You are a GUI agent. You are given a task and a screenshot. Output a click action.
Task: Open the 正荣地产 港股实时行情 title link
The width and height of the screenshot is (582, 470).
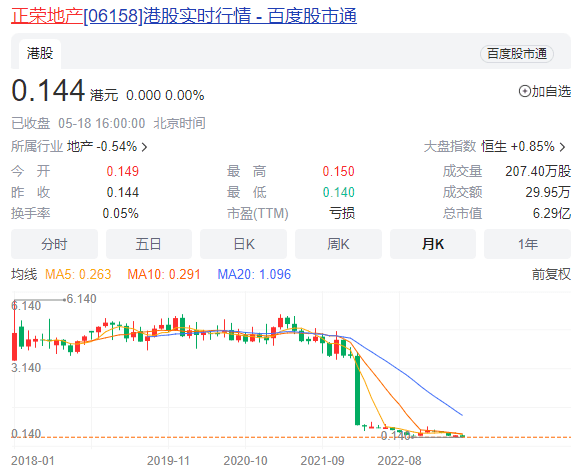(184, 16)
